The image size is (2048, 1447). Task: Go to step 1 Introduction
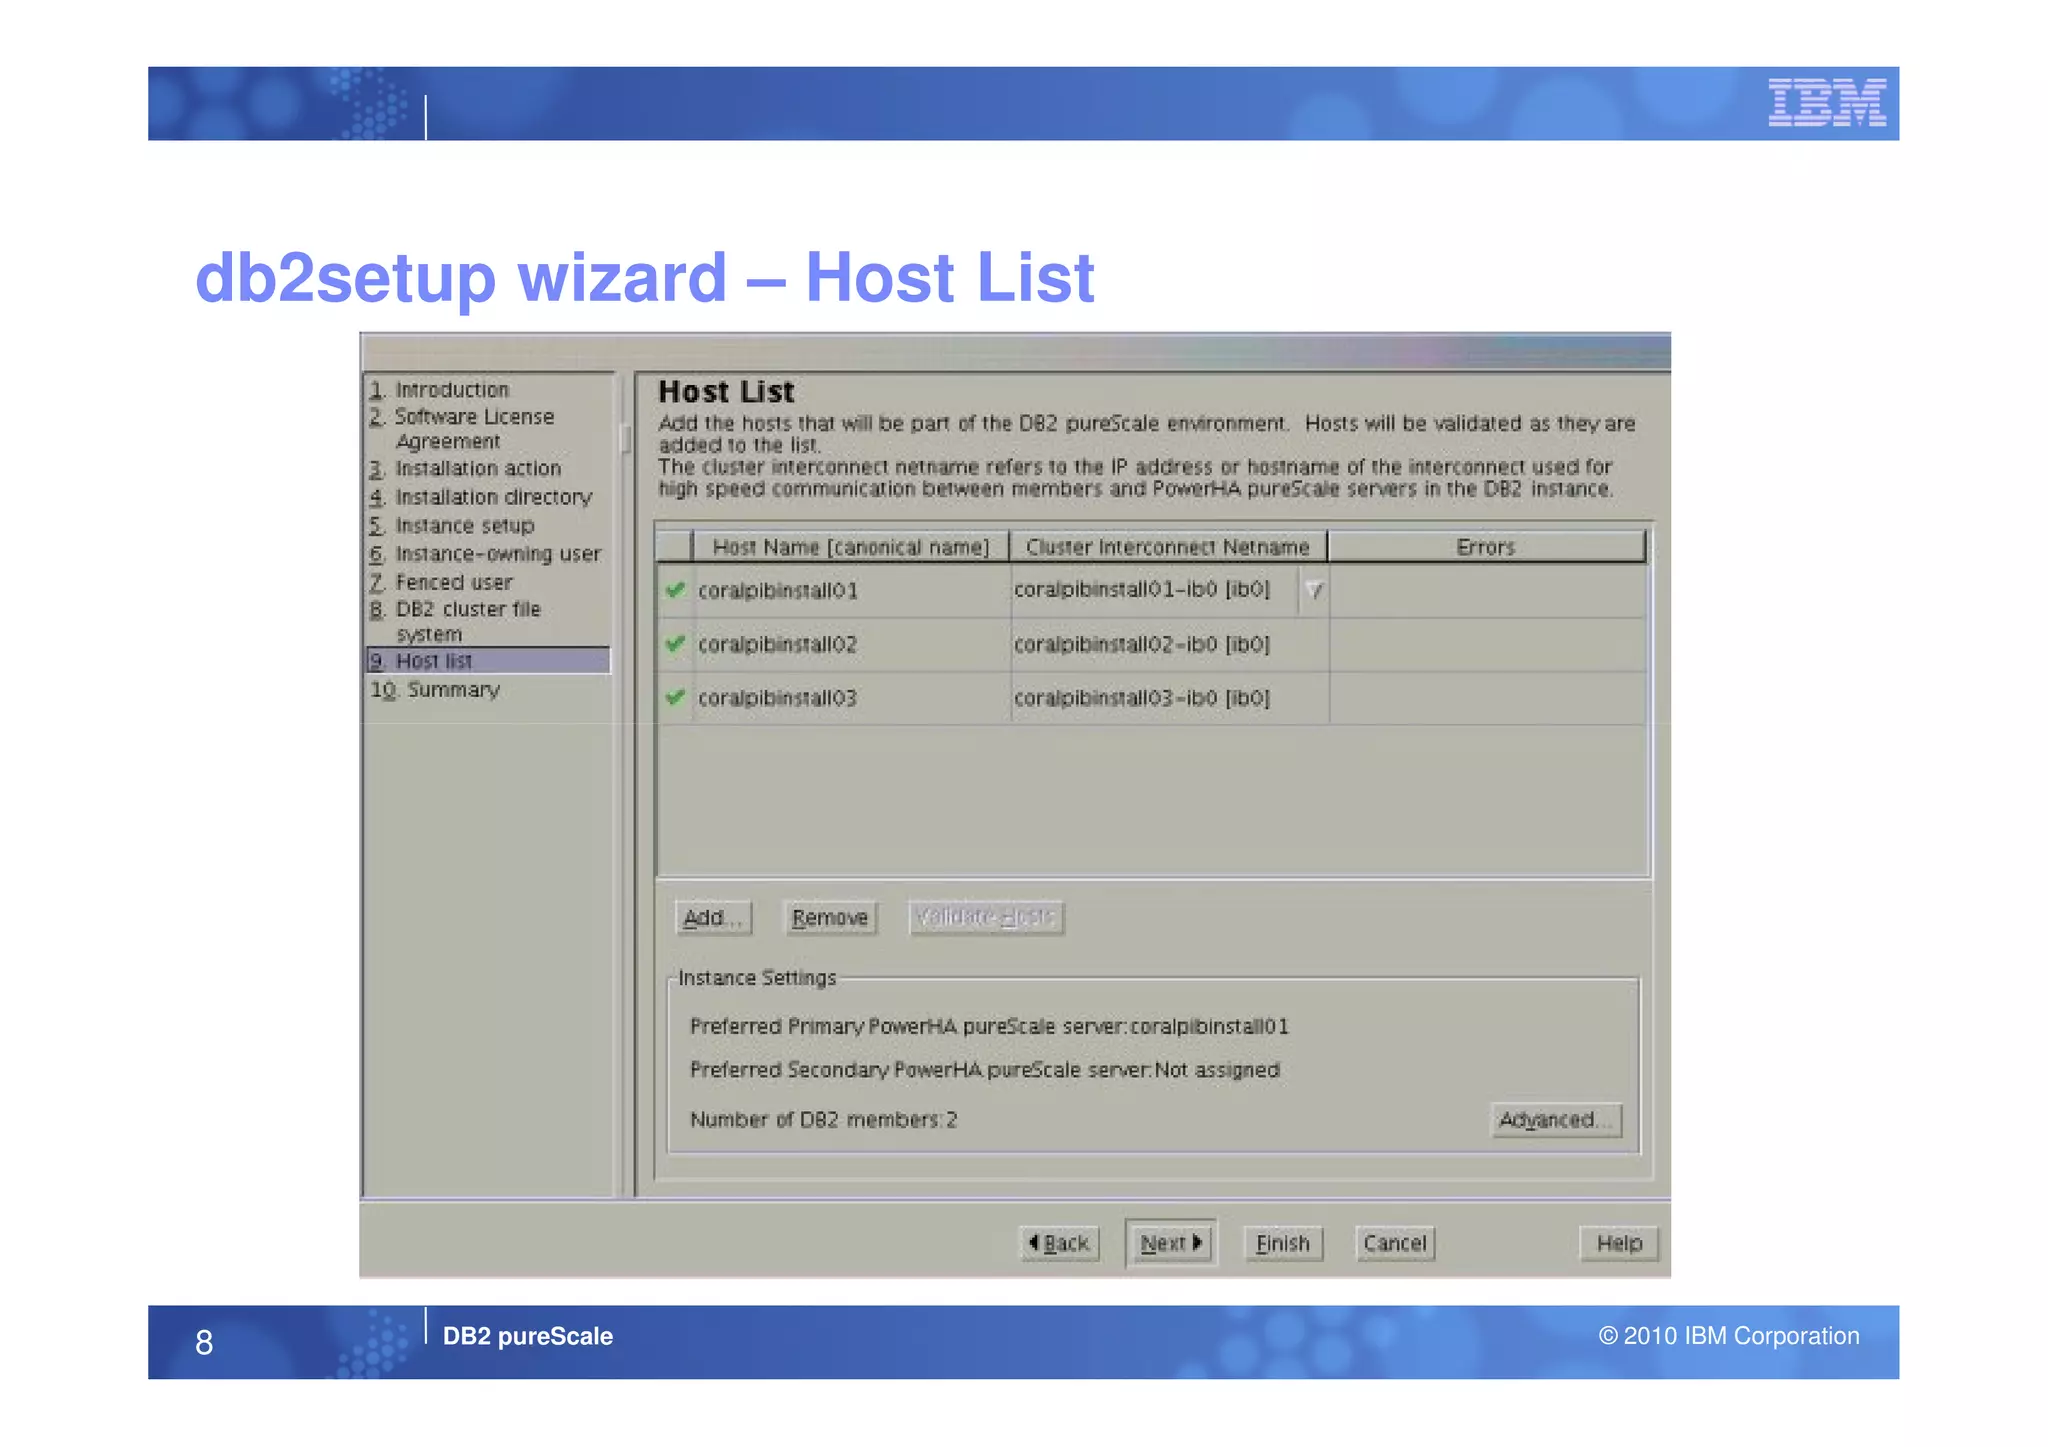[439, 389]
